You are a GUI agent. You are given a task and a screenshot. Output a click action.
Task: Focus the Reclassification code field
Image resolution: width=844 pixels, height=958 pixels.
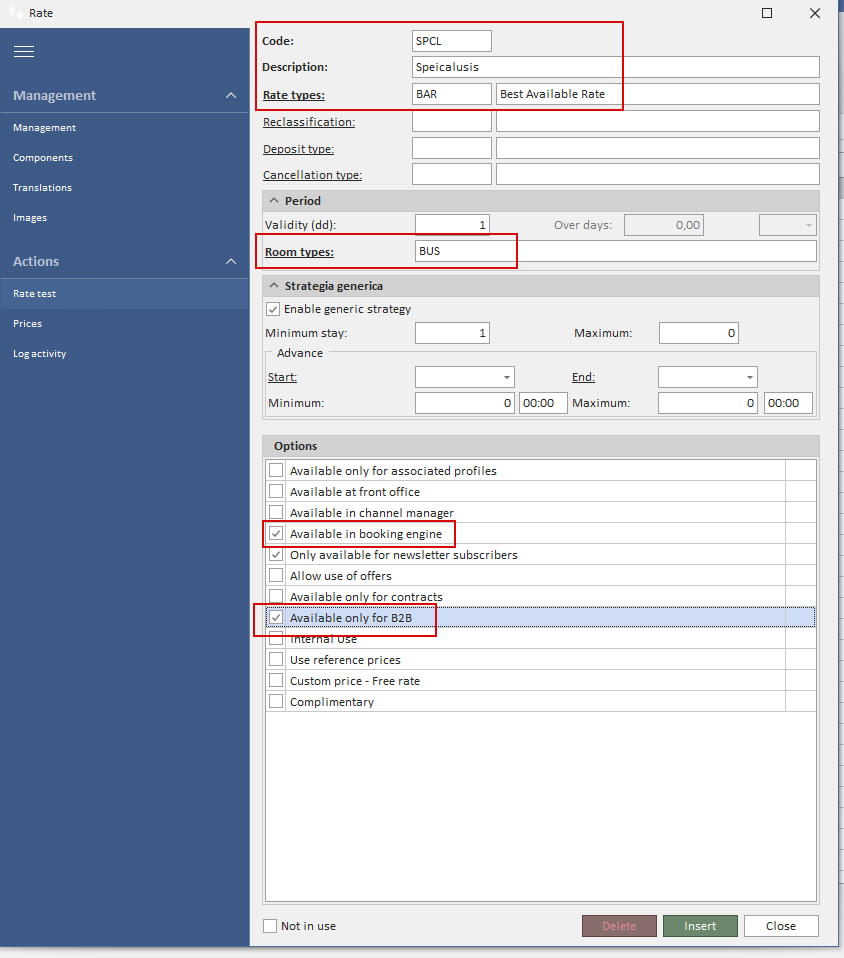tap(452, 121)
